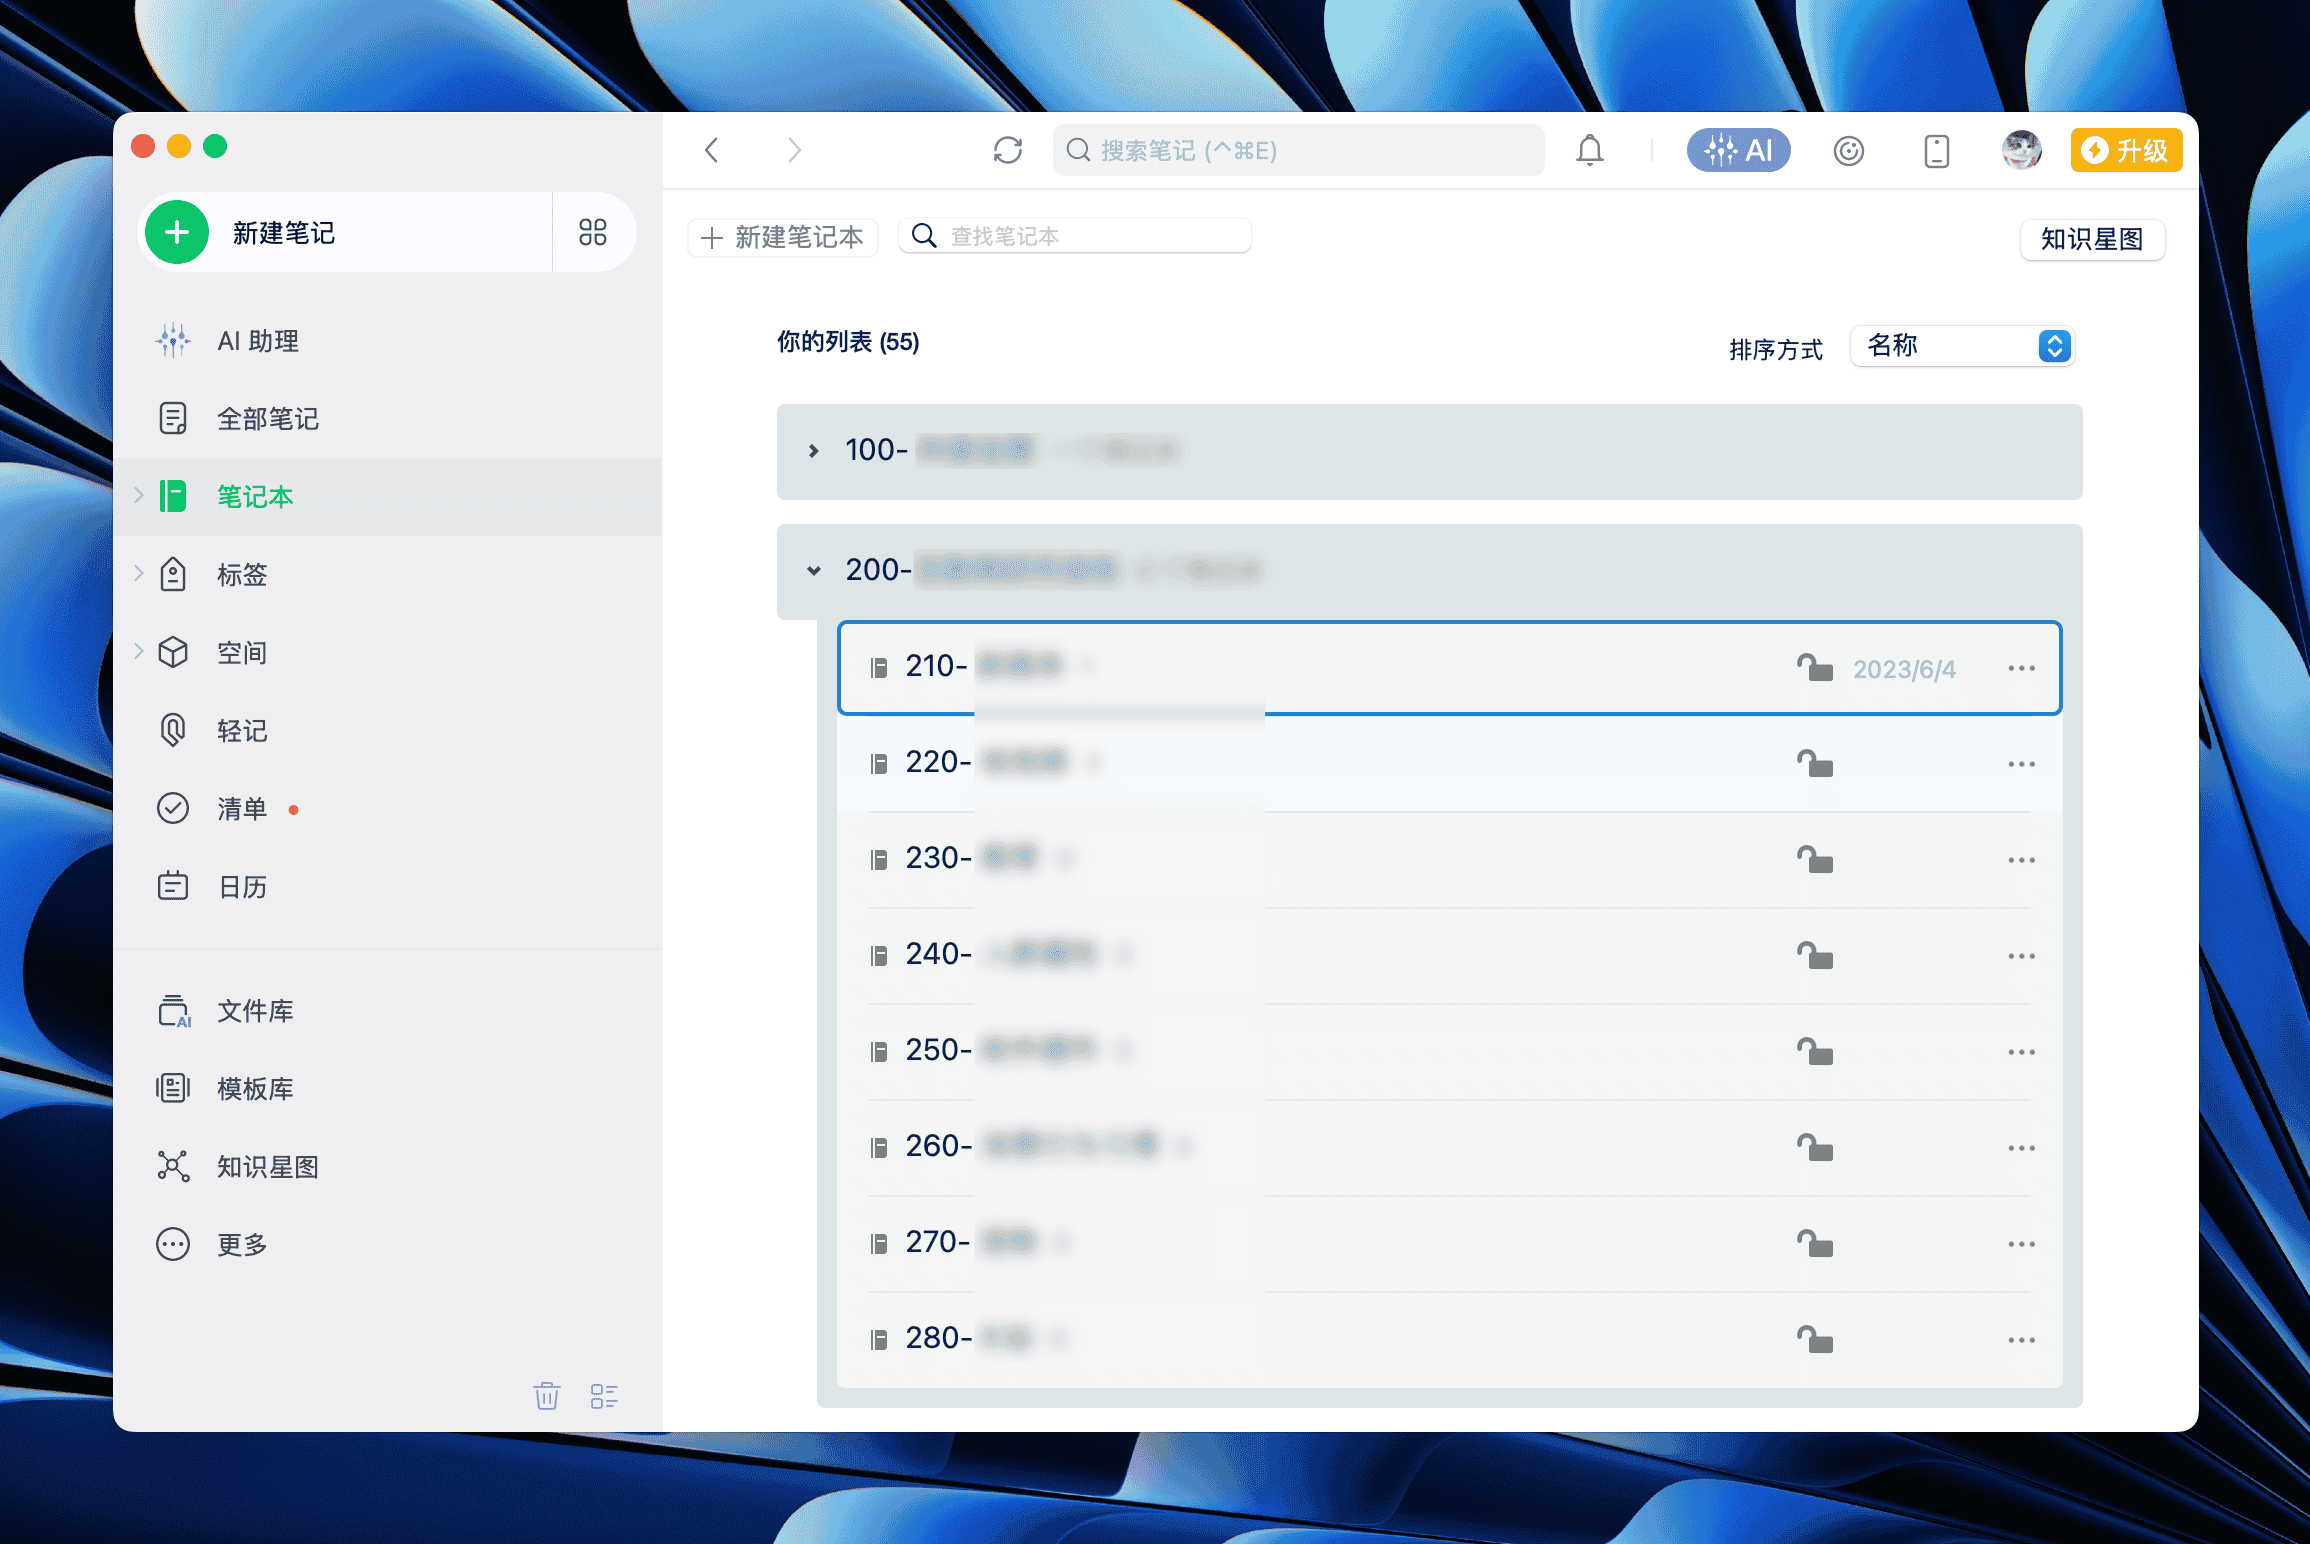Expand the 100- notebook stack
The width and height of the screenshot is (2310, 1544).
[814, 451]
